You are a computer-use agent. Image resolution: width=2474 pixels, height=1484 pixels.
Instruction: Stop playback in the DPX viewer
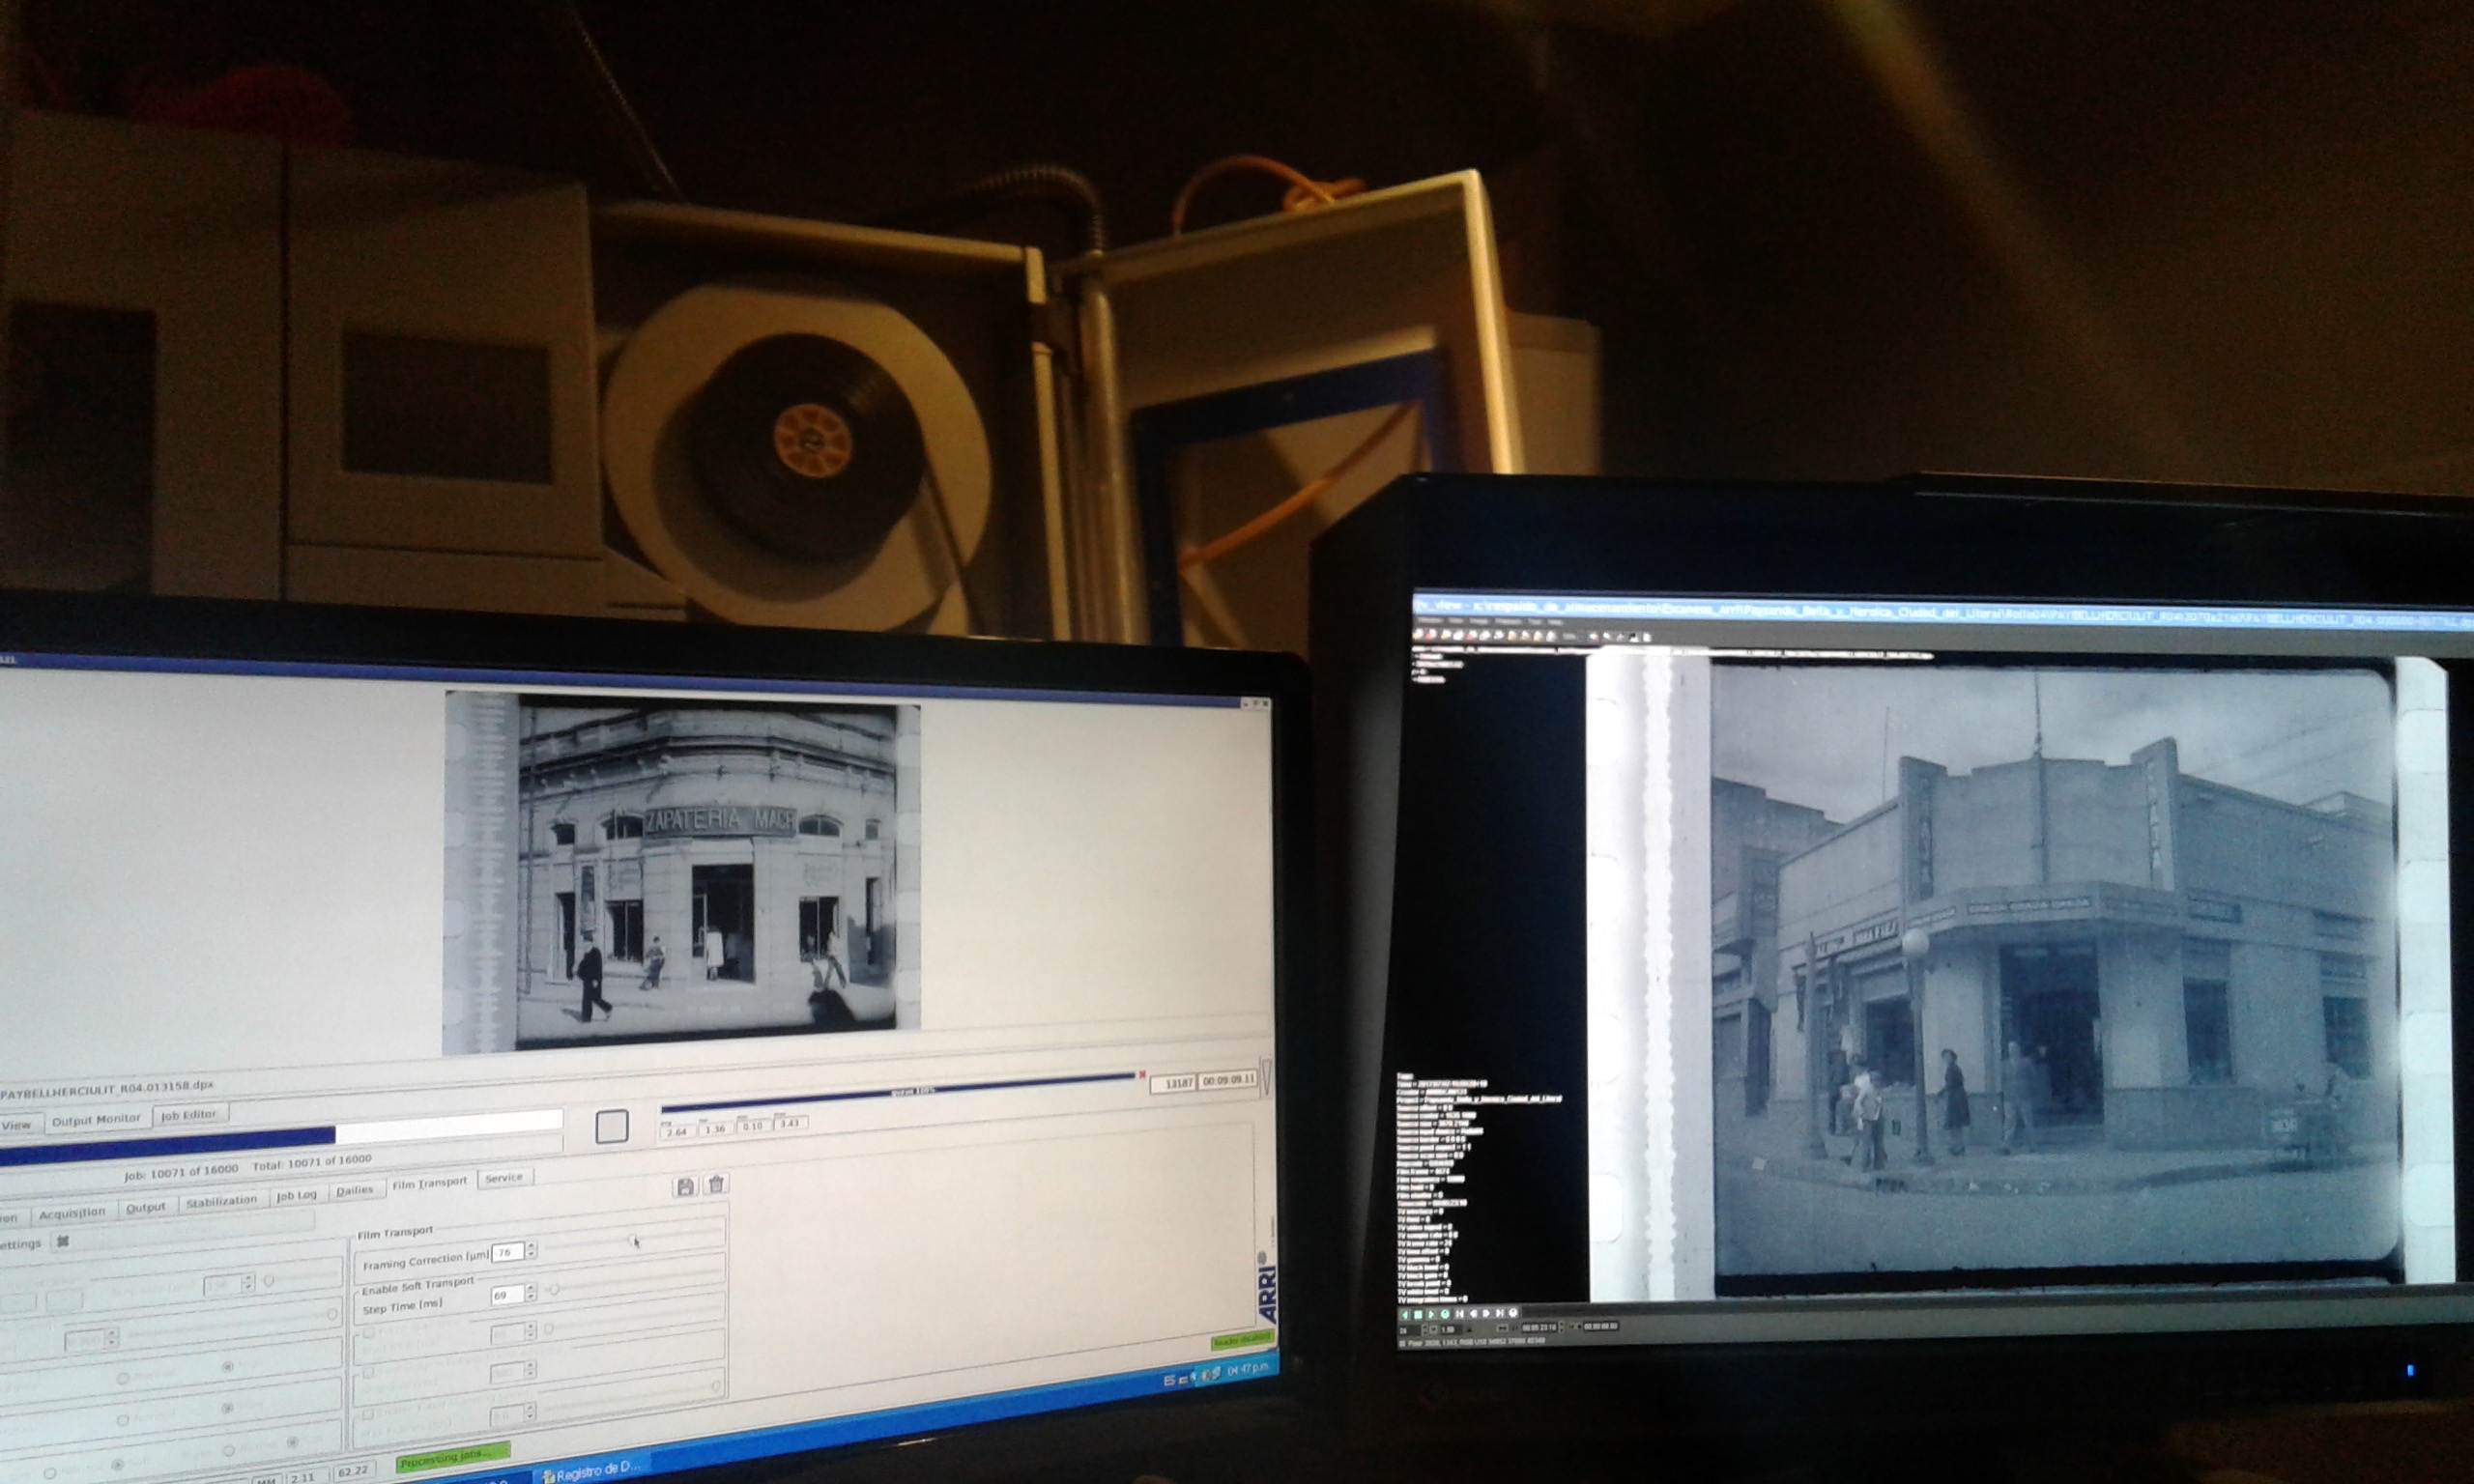pyautogui.click(x=1418, y=1314)
